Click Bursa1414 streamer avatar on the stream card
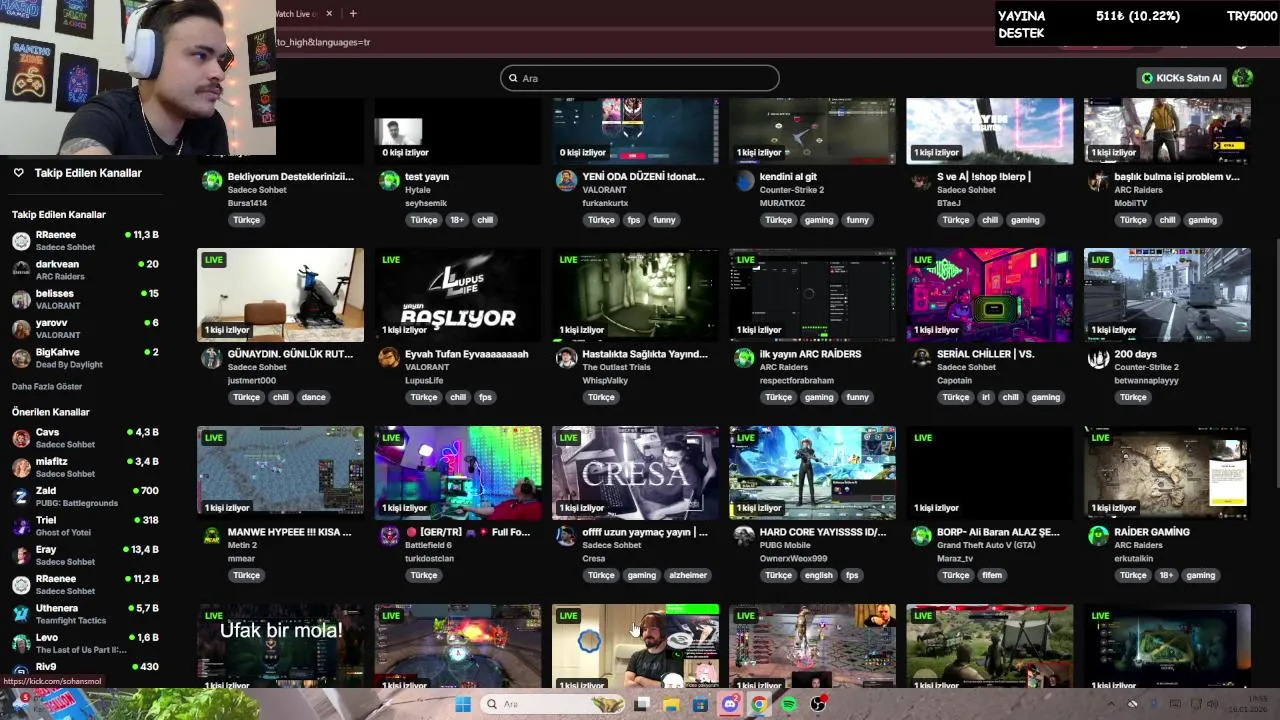Viewport: 1280px width, 720px height. click(212, 180)
